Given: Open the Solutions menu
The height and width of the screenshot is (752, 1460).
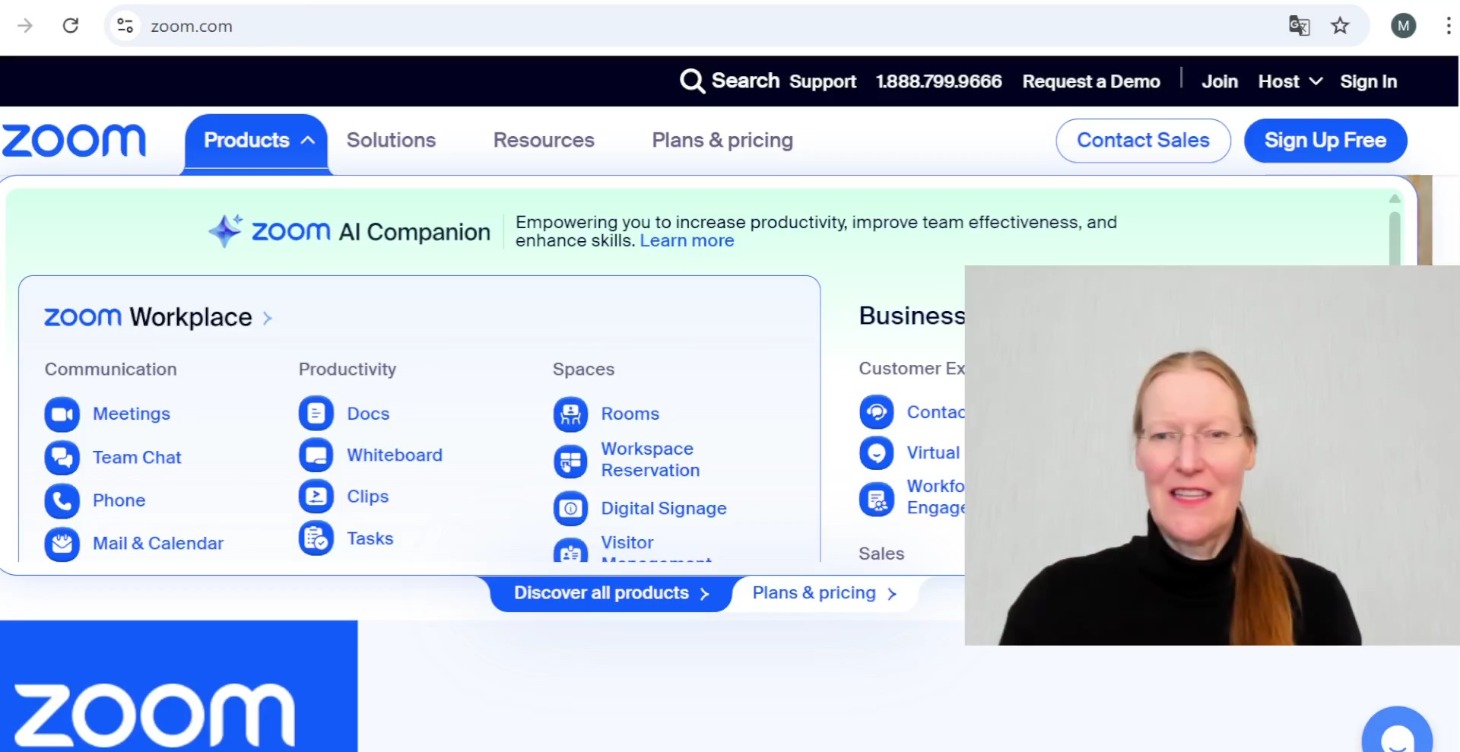Looking at the screenshot, I should pos(391,141).
